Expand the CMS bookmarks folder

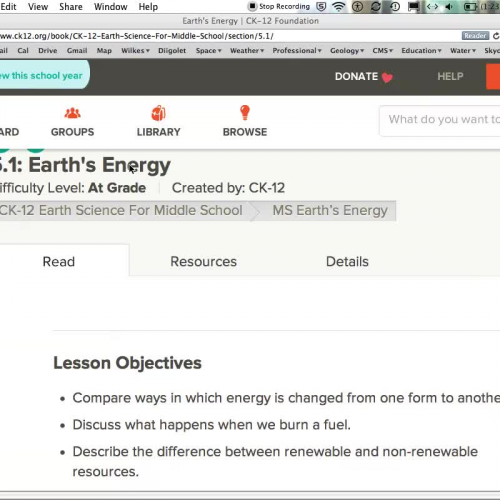tap(383, 51)
